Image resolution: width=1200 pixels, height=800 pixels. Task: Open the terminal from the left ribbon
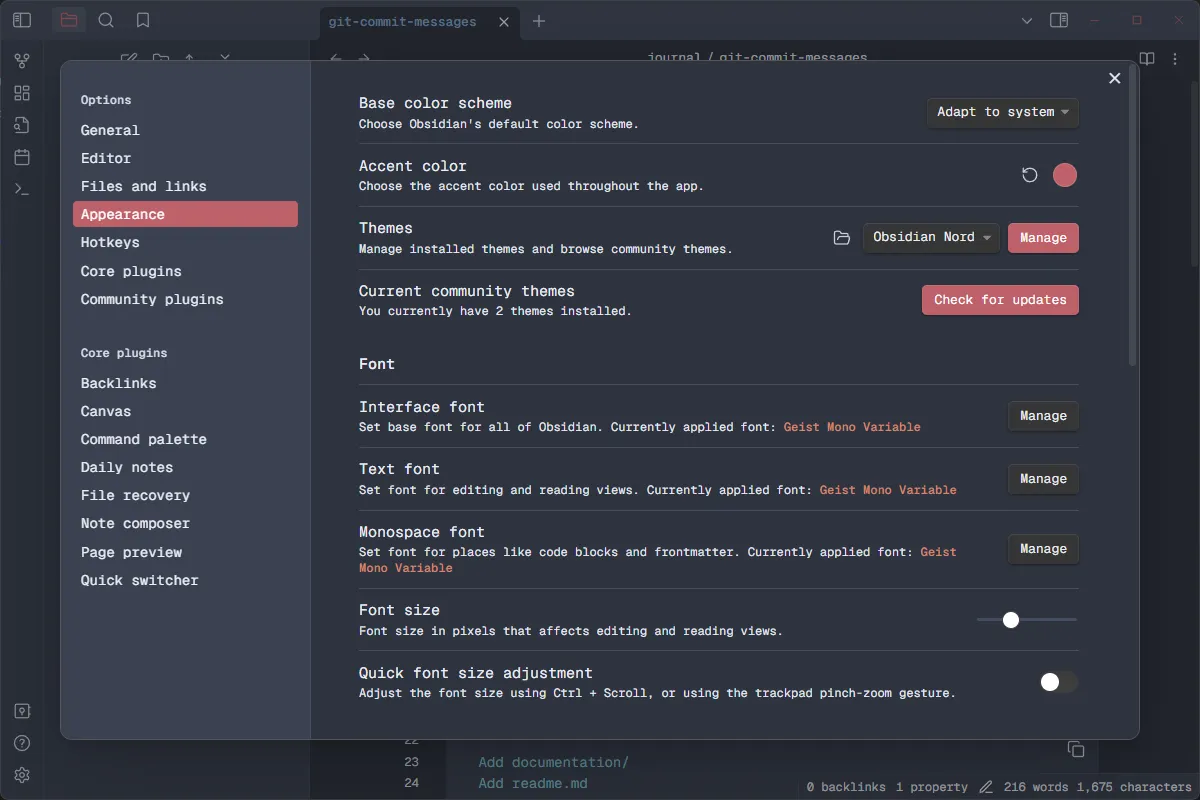pos(22,188)
